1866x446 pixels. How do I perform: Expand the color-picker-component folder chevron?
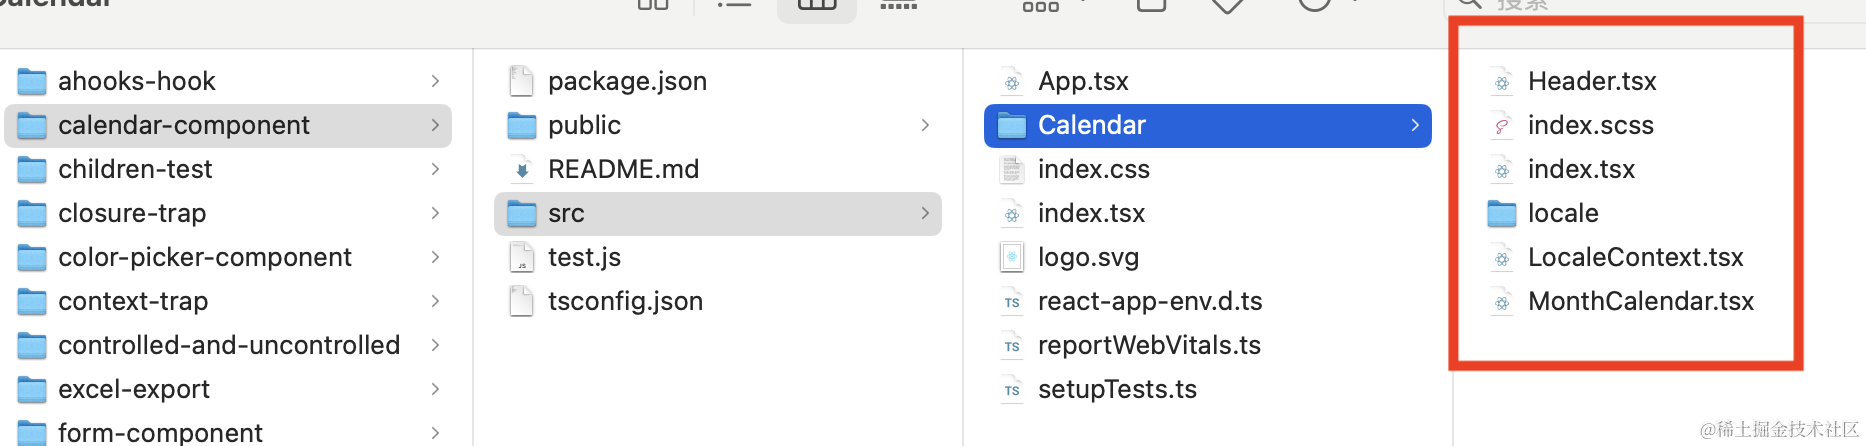435,257
